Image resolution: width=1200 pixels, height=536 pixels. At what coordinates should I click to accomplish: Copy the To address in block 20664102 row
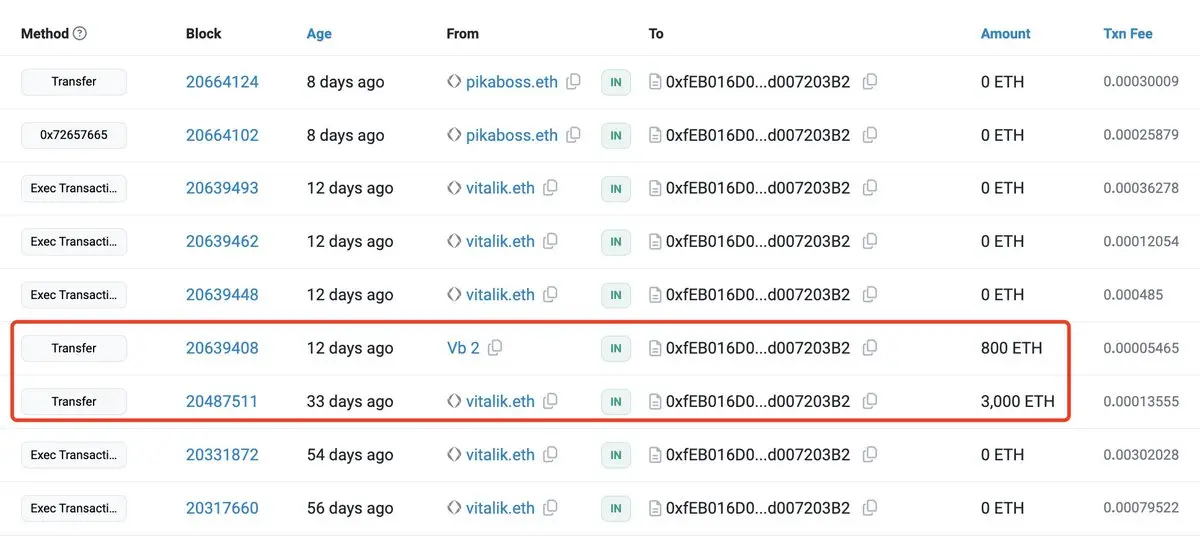(870, 135)
